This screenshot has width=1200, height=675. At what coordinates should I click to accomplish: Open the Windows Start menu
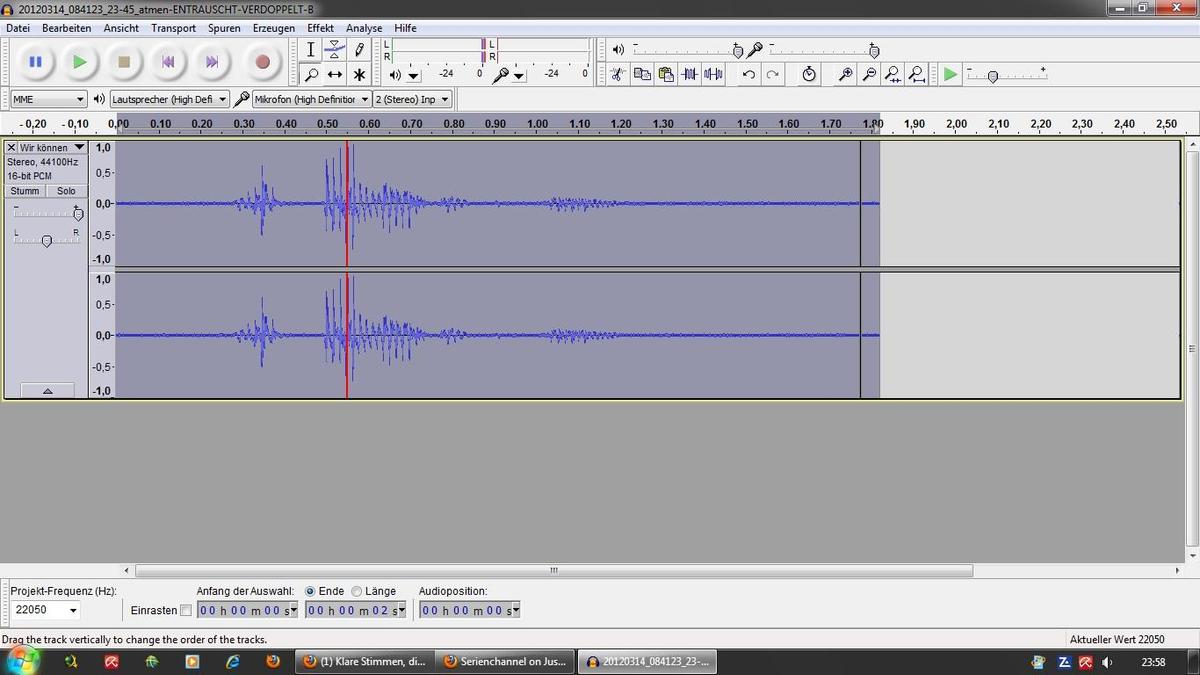tap(22, 661)
